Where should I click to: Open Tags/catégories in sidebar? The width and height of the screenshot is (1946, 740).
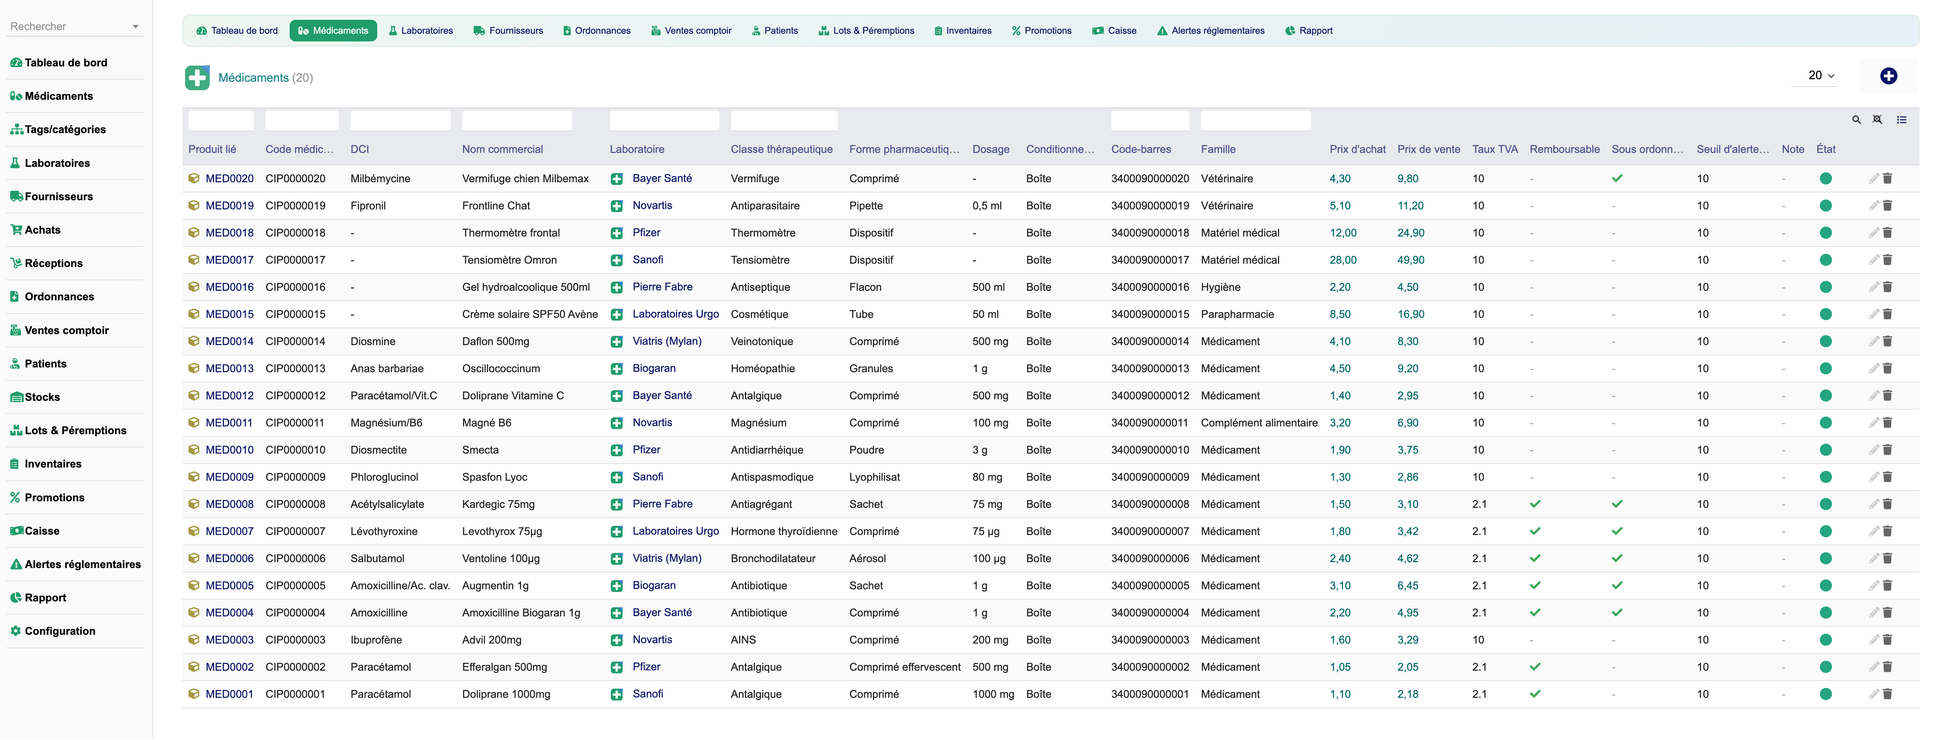(x=65, y=130)
